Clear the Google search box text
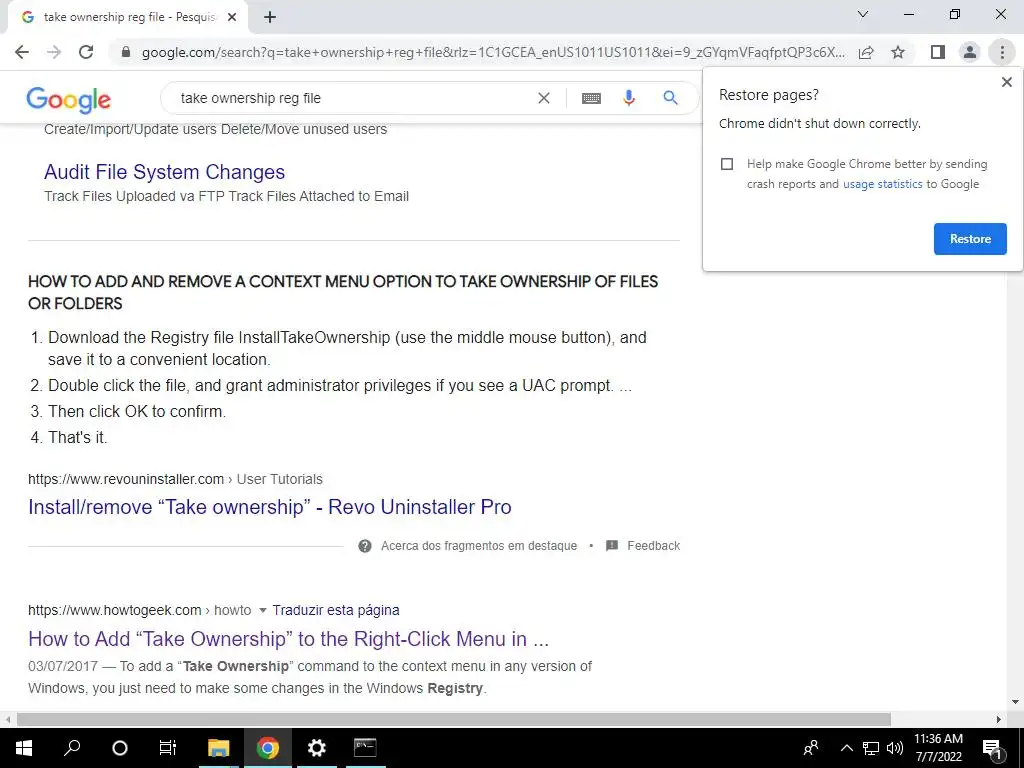 tap(543, 98)
